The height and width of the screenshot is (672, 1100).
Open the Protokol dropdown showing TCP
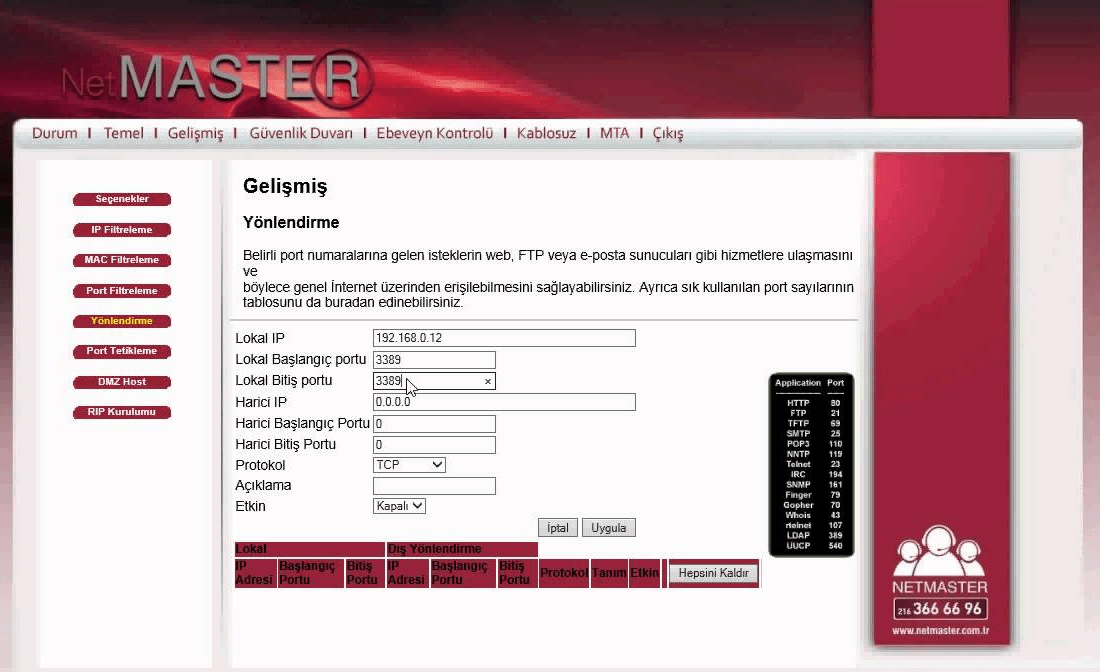pos(409,464)
